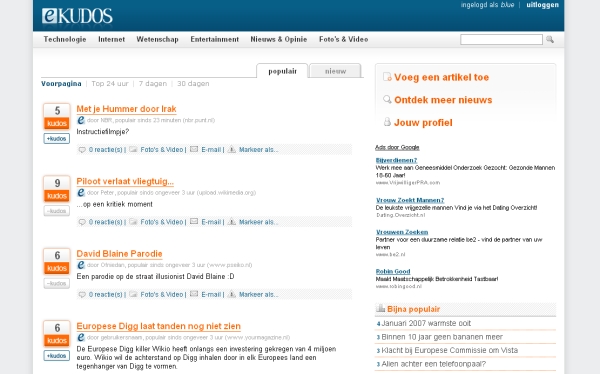This screenshot has width=600, height=374.
Task: Click warning icon on Piloot article row
Action: (232, 222)
